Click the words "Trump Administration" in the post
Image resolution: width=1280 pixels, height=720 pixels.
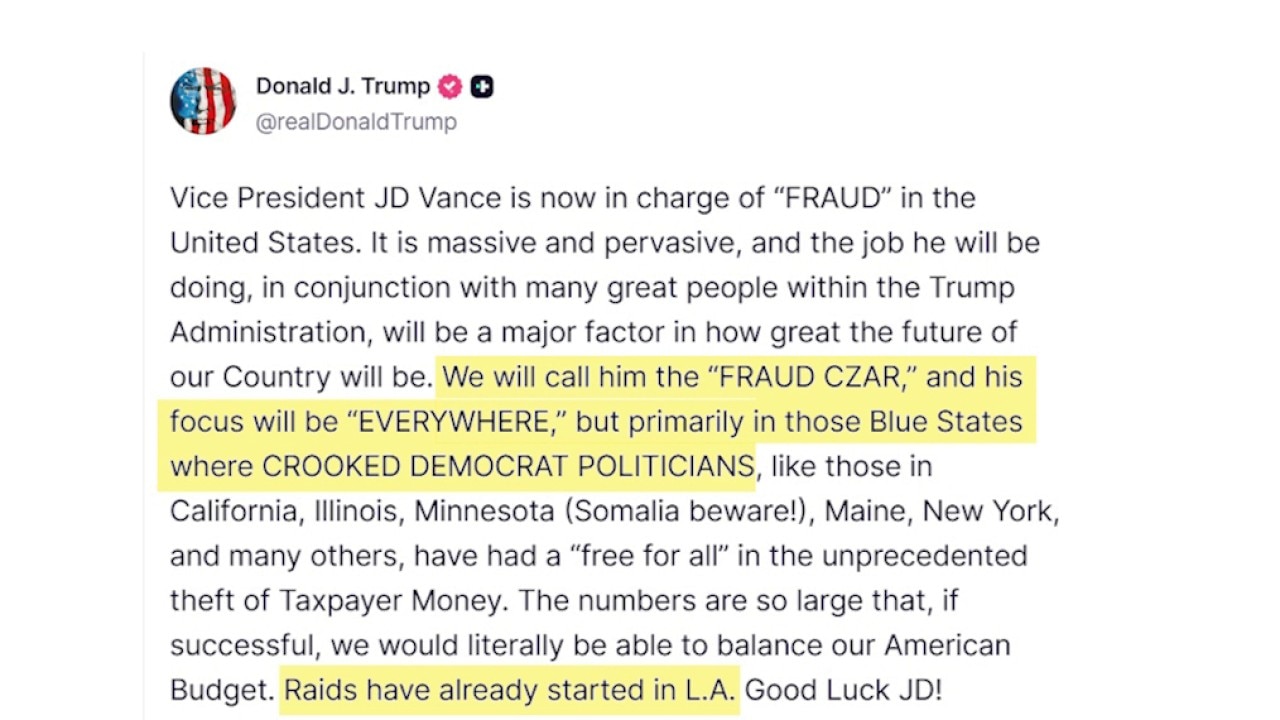pyautogui.click(x=972, y=288)
